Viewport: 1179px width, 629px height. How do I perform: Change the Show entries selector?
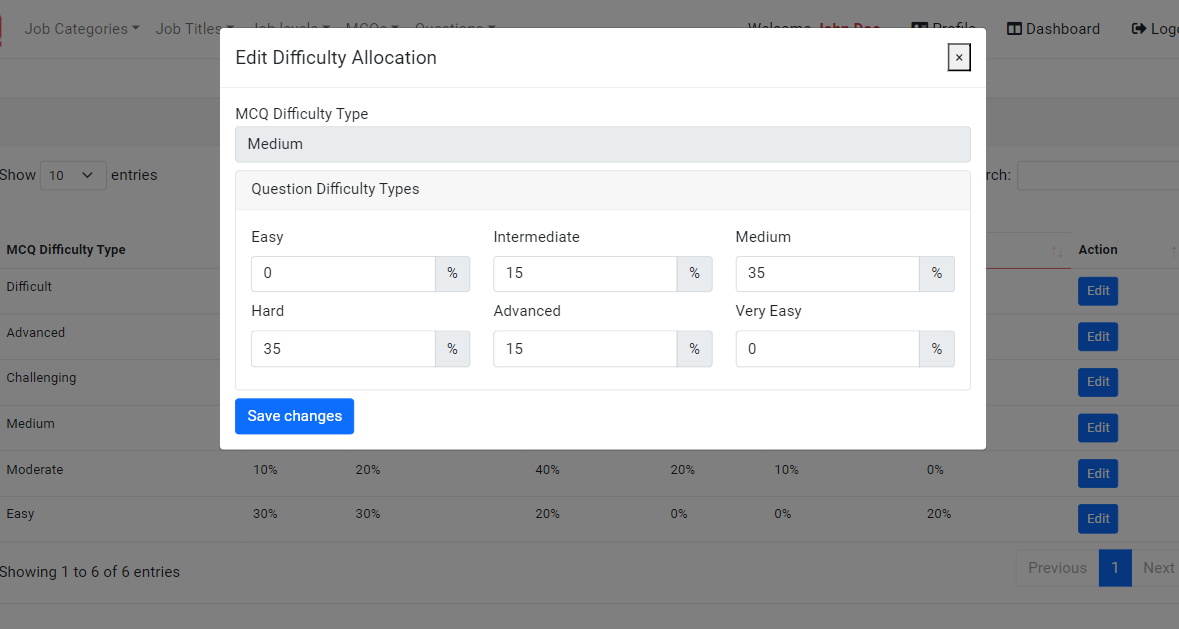coord(73,175)
